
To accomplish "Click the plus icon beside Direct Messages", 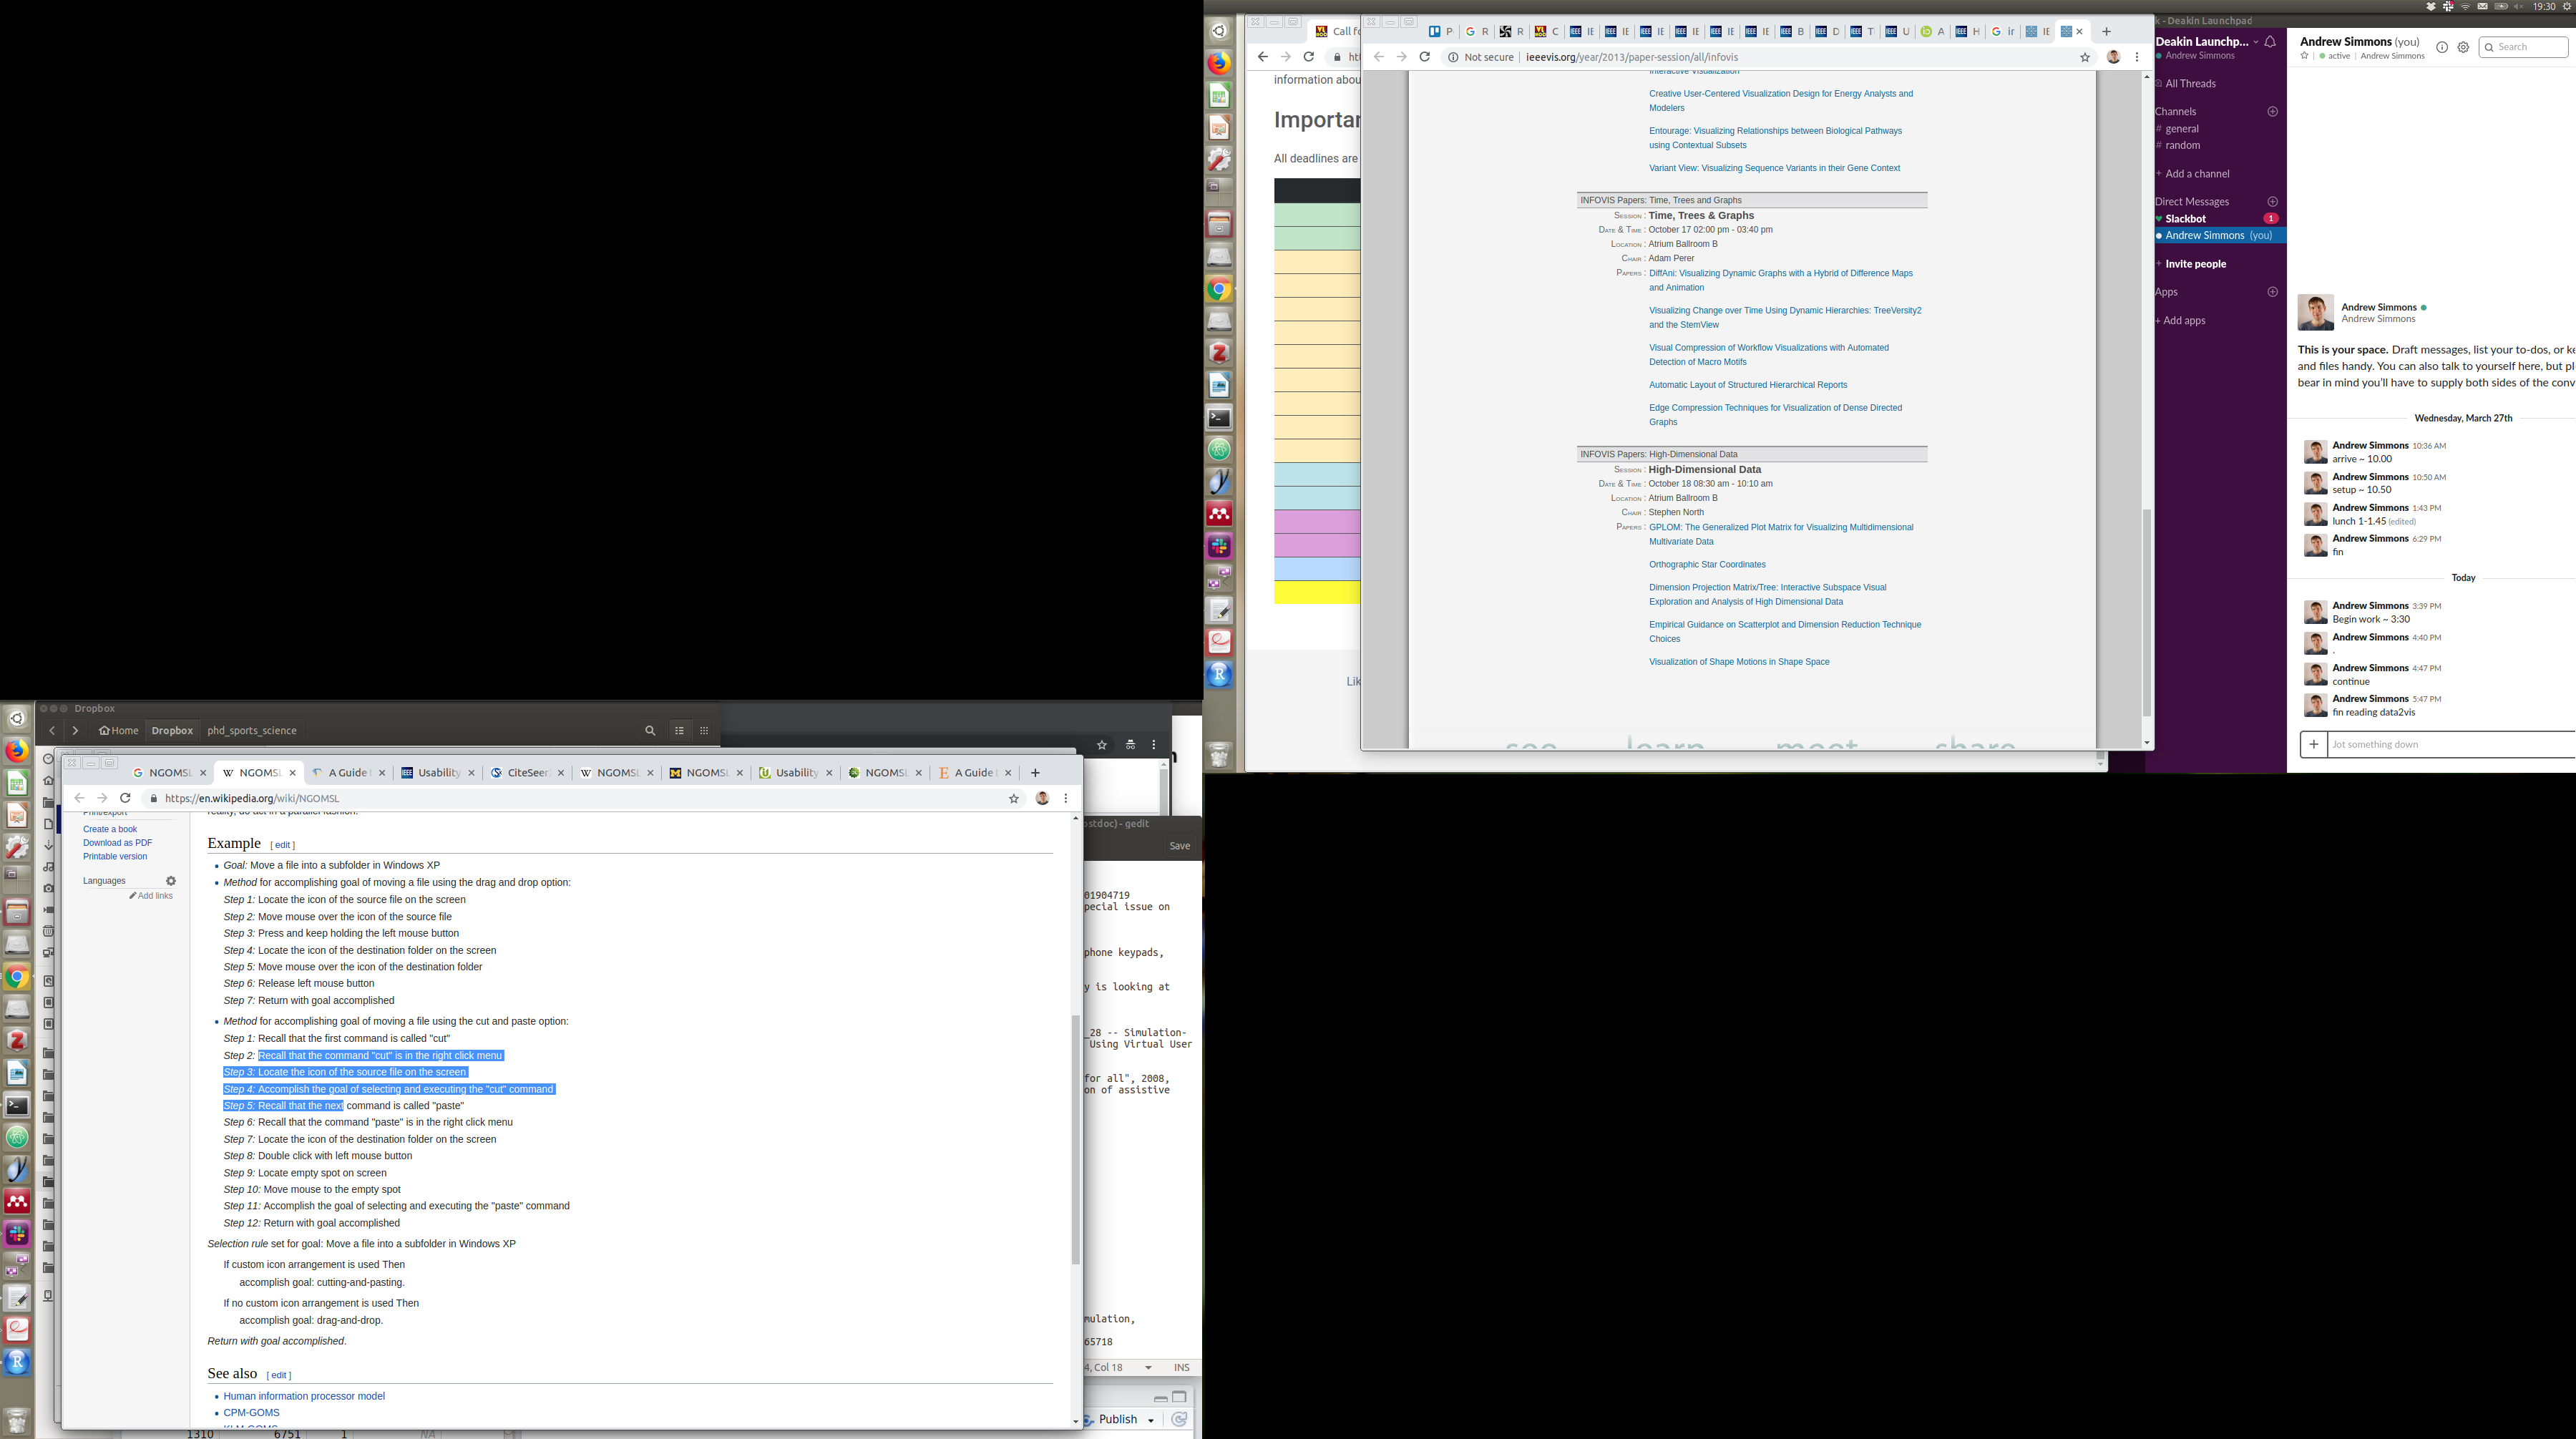I will tap(2272, 201).
